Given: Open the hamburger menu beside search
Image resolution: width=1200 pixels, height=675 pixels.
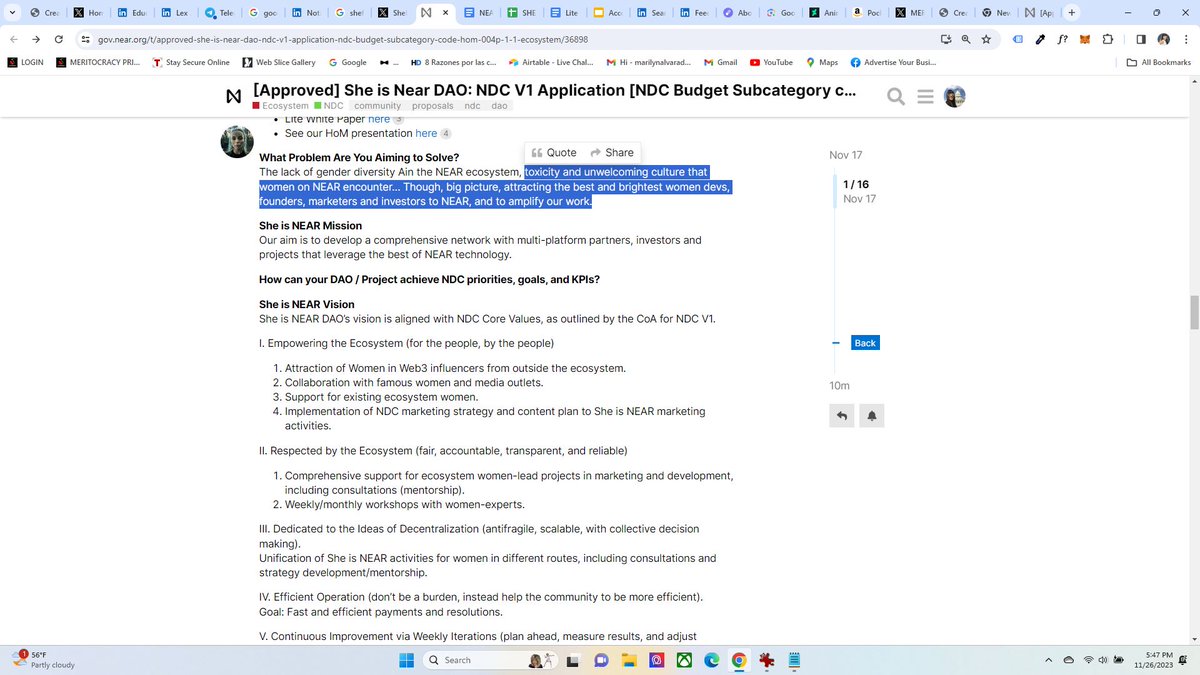Looking at the screenshot, I should 925,96.
